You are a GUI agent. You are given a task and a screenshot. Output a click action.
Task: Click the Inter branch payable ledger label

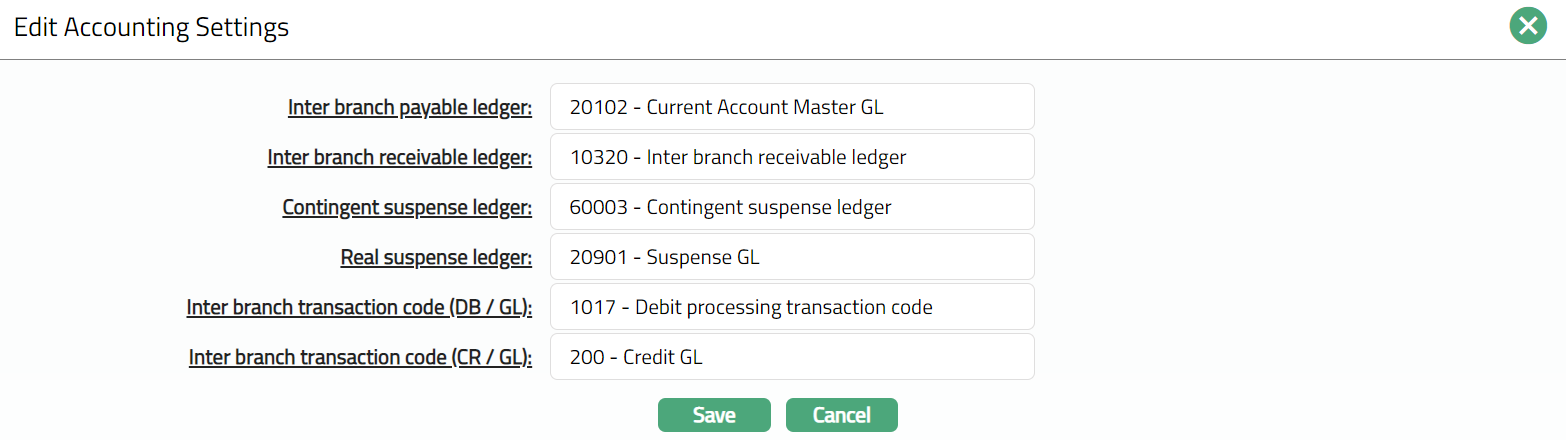(409, 108)
